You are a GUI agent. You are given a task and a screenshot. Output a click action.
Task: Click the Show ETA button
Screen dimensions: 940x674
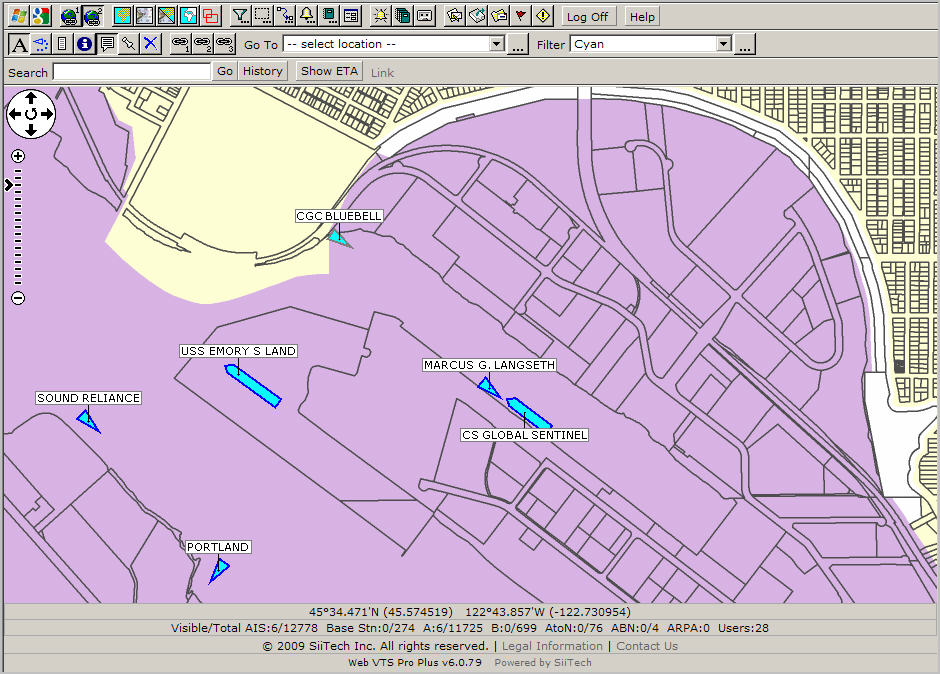point(329,71)
